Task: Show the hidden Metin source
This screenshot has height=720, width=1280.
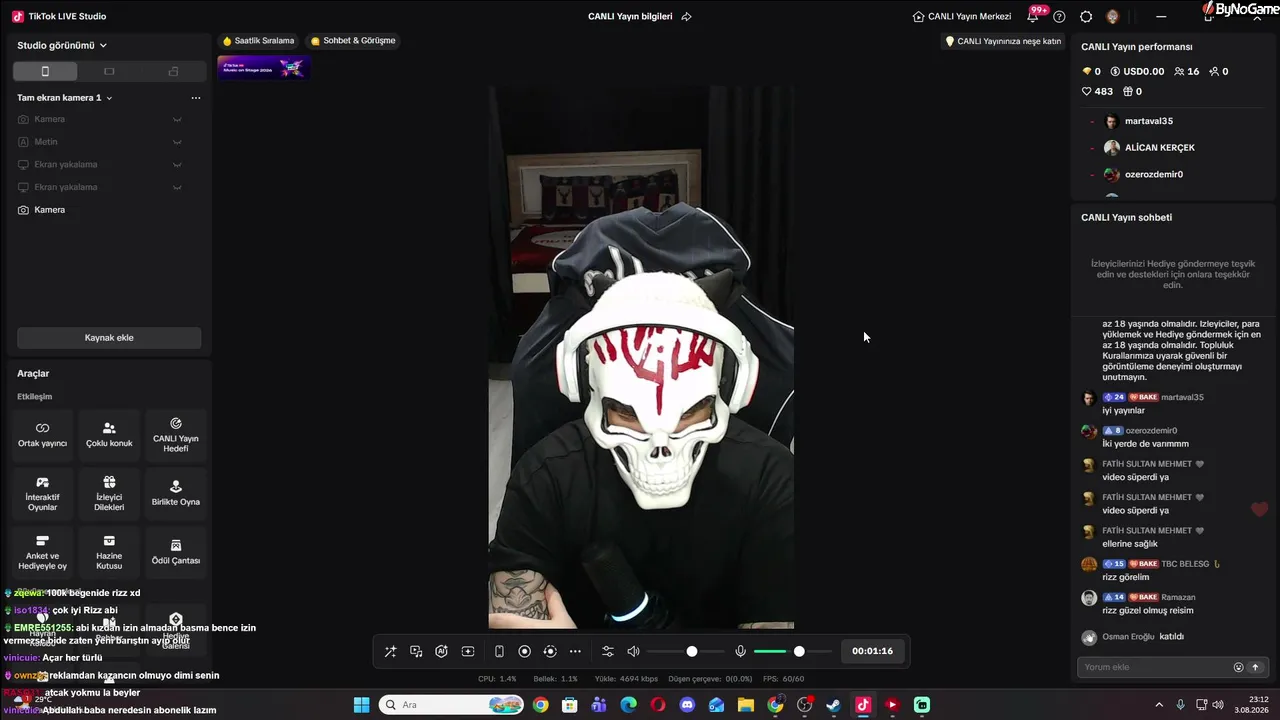Action: [x=177, y=142]
